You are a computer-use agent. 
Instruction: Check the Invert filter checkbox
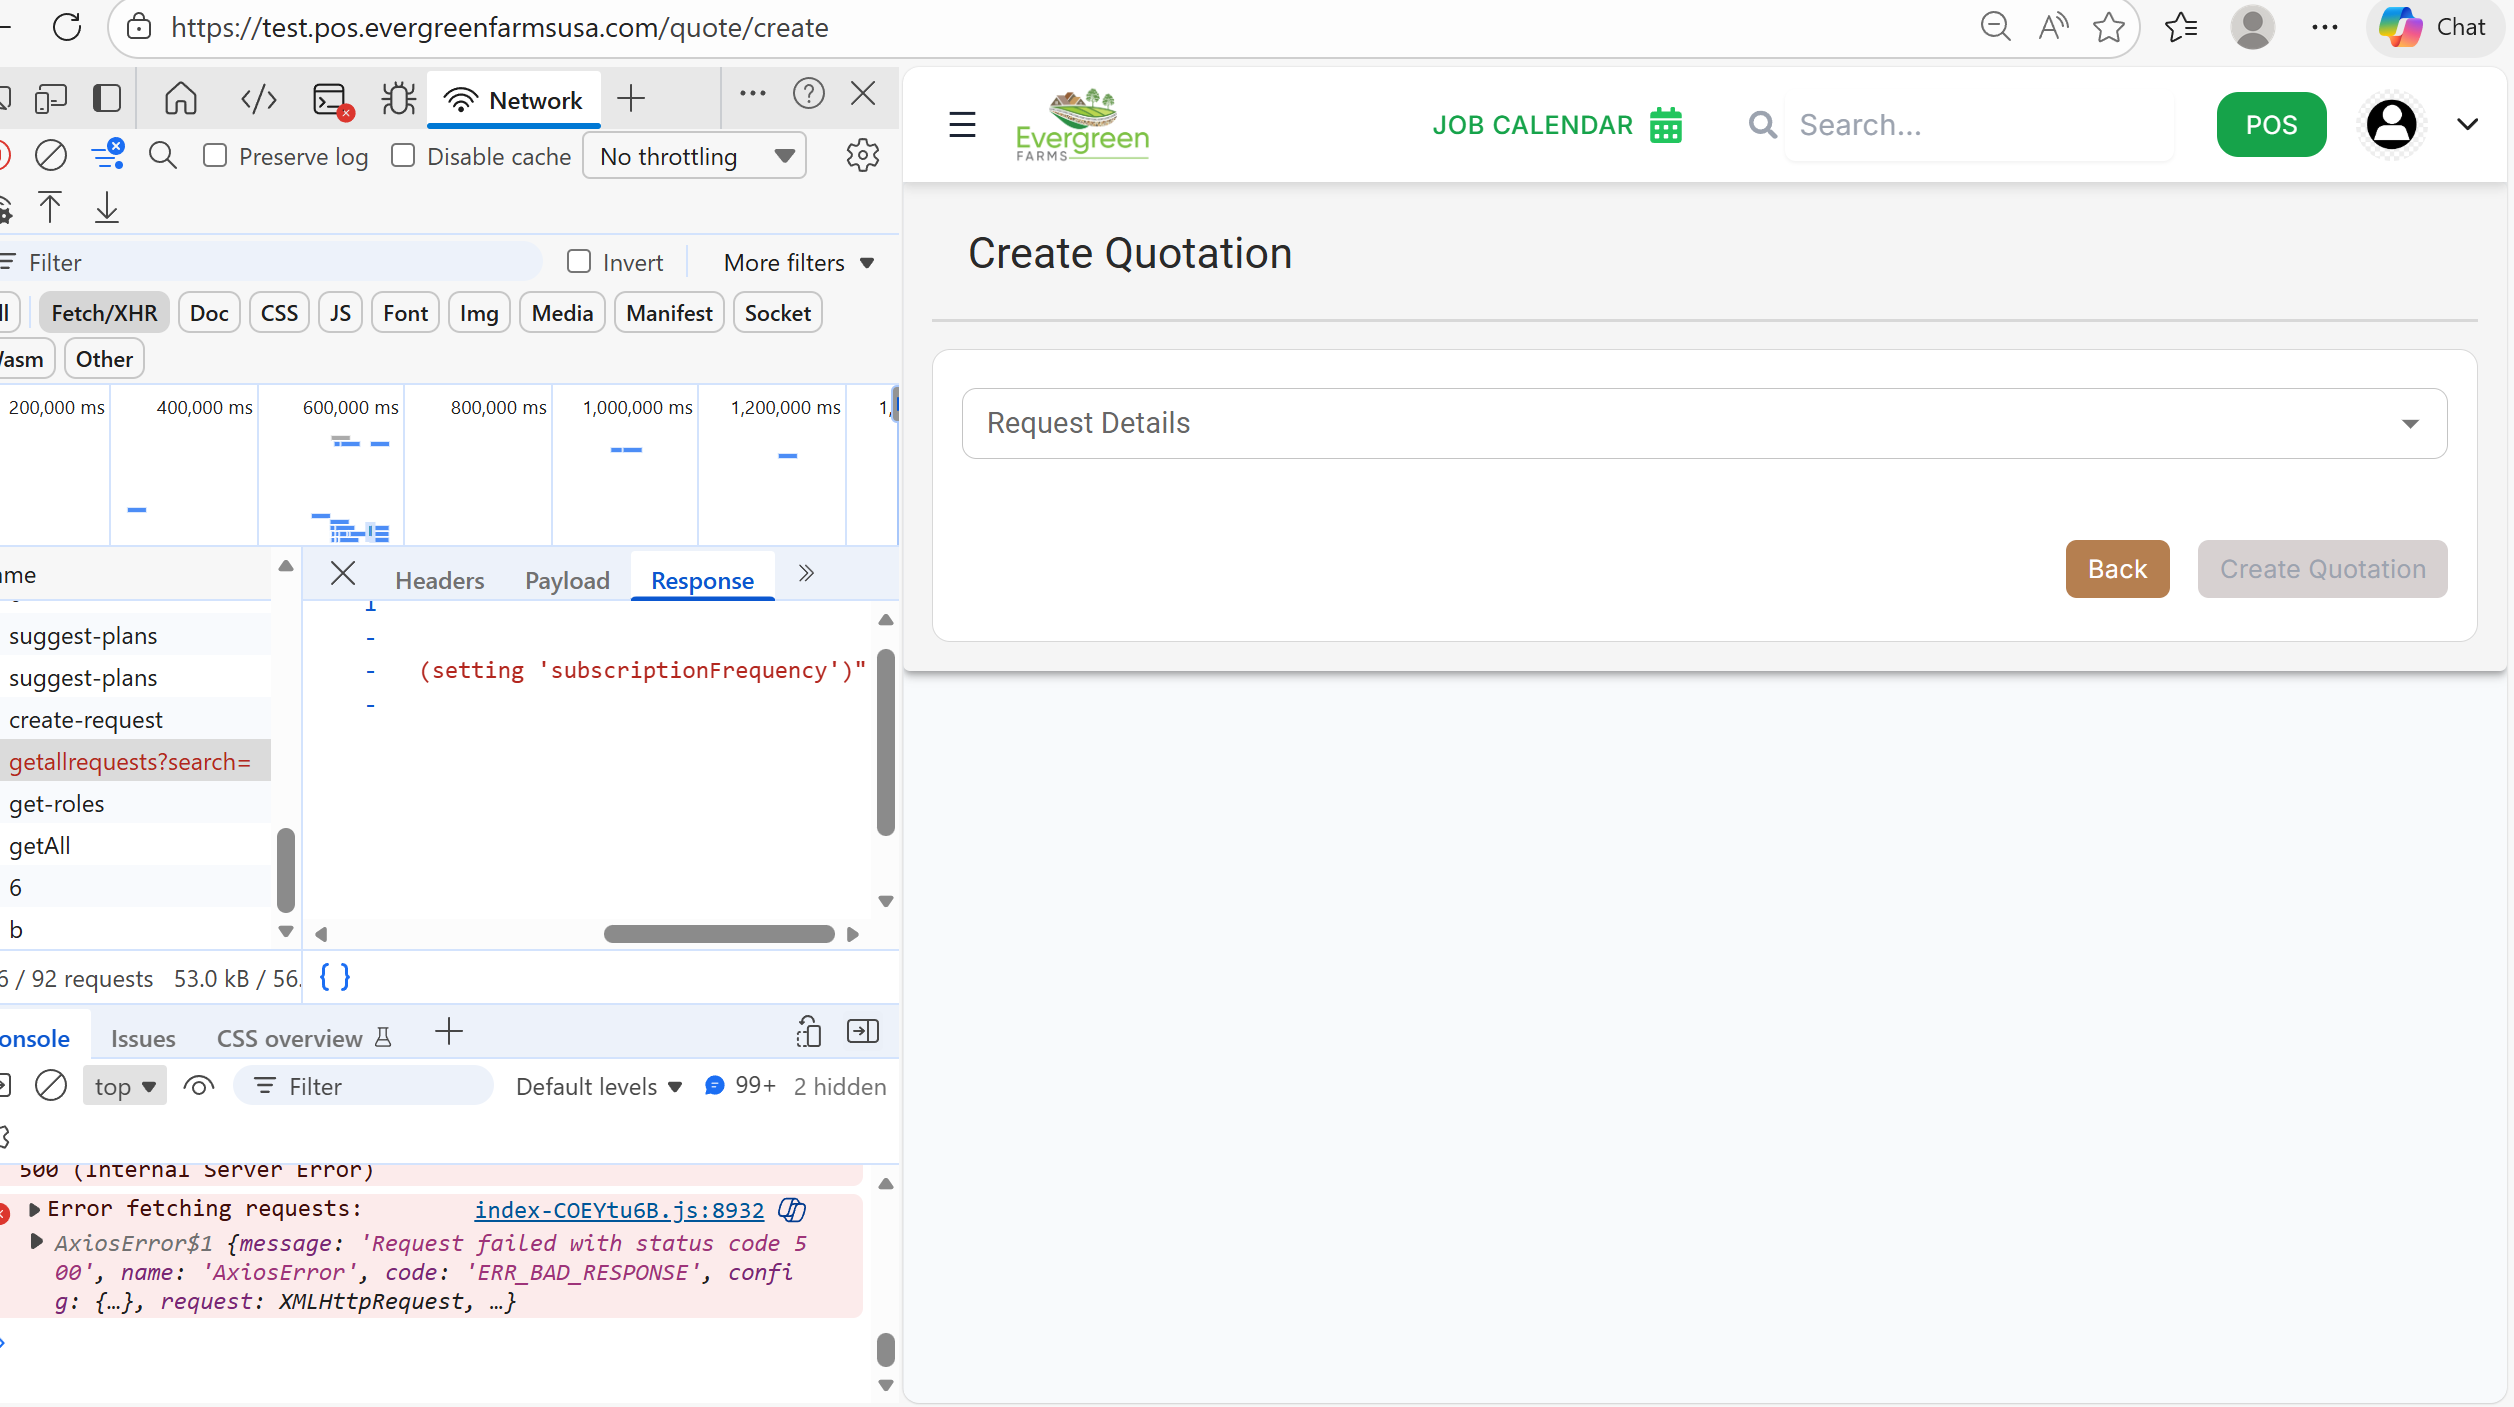(x=579, y=262)
